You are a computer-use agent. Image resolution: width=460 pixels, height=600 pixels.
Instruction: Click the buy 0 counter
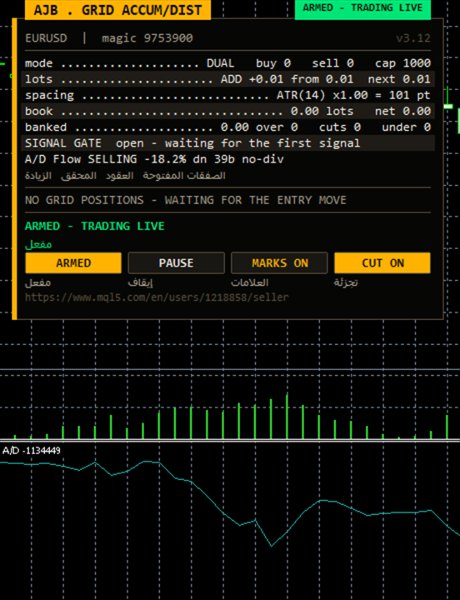pos(273,63)
